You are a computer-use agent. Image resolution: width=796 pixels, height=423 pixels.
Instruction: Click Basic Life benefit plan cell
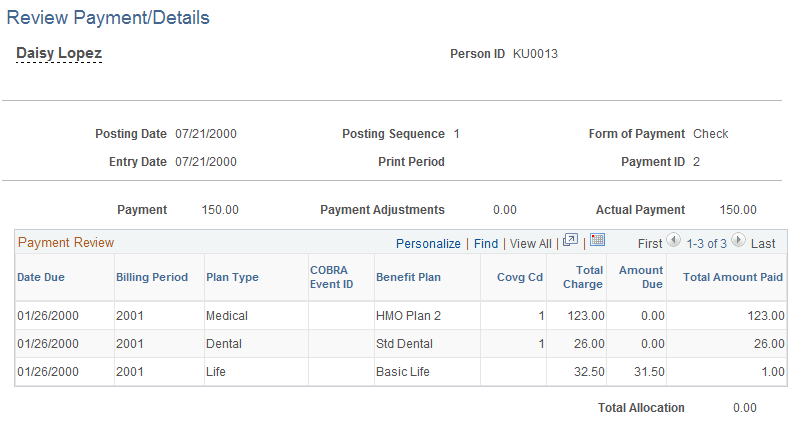[x=403, y=372]
